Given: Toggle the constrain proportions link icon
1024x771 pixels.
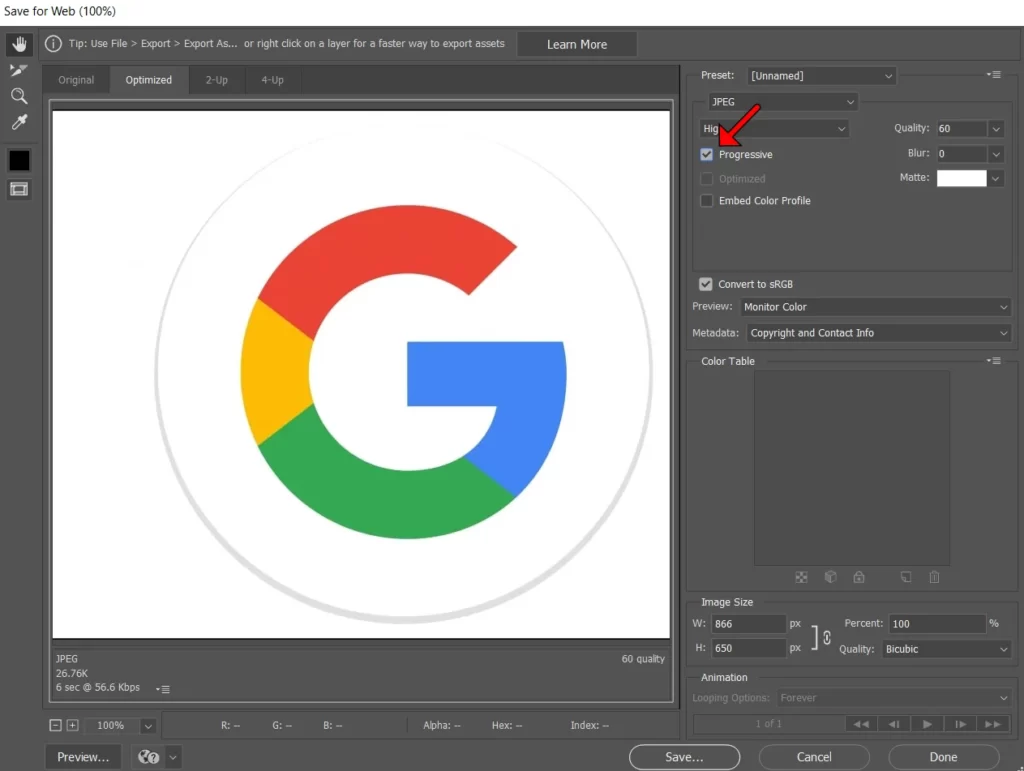Looking at the screenshot, I should point(827,638).
